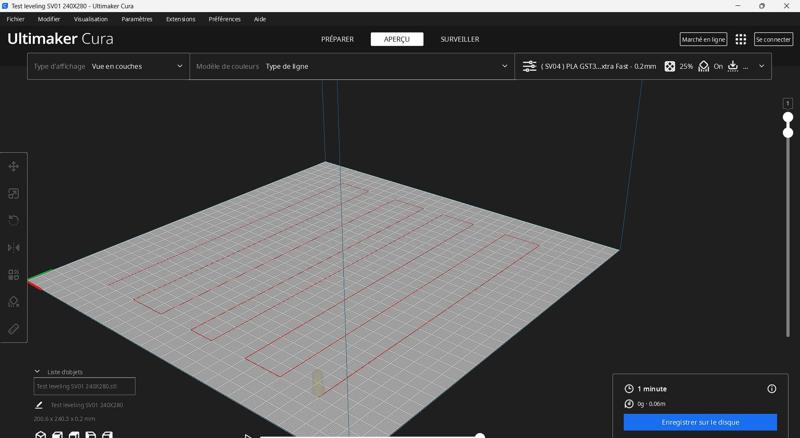
Task: Switch to top view cube icon
Action: click(74, 435)
